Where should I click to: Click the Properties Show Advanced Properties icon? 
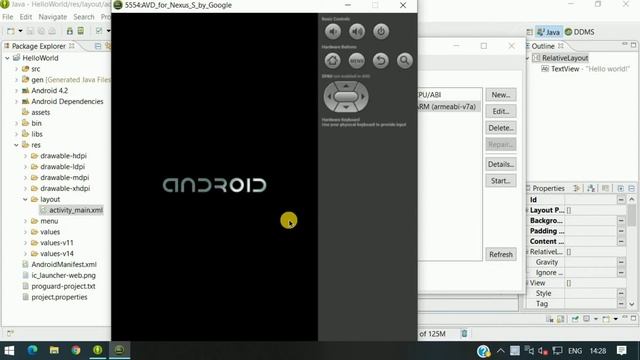click(576, 188)
